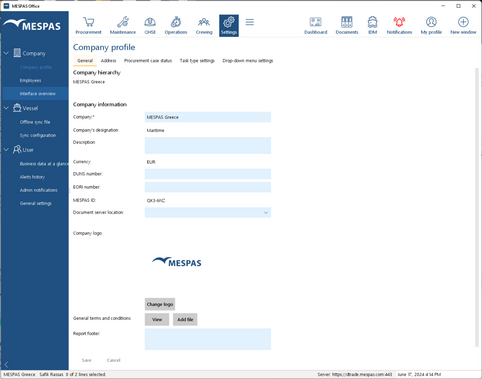Switch to the General tab
The height and width of the screenshot is (379, 482).
(x=85, y=61)
